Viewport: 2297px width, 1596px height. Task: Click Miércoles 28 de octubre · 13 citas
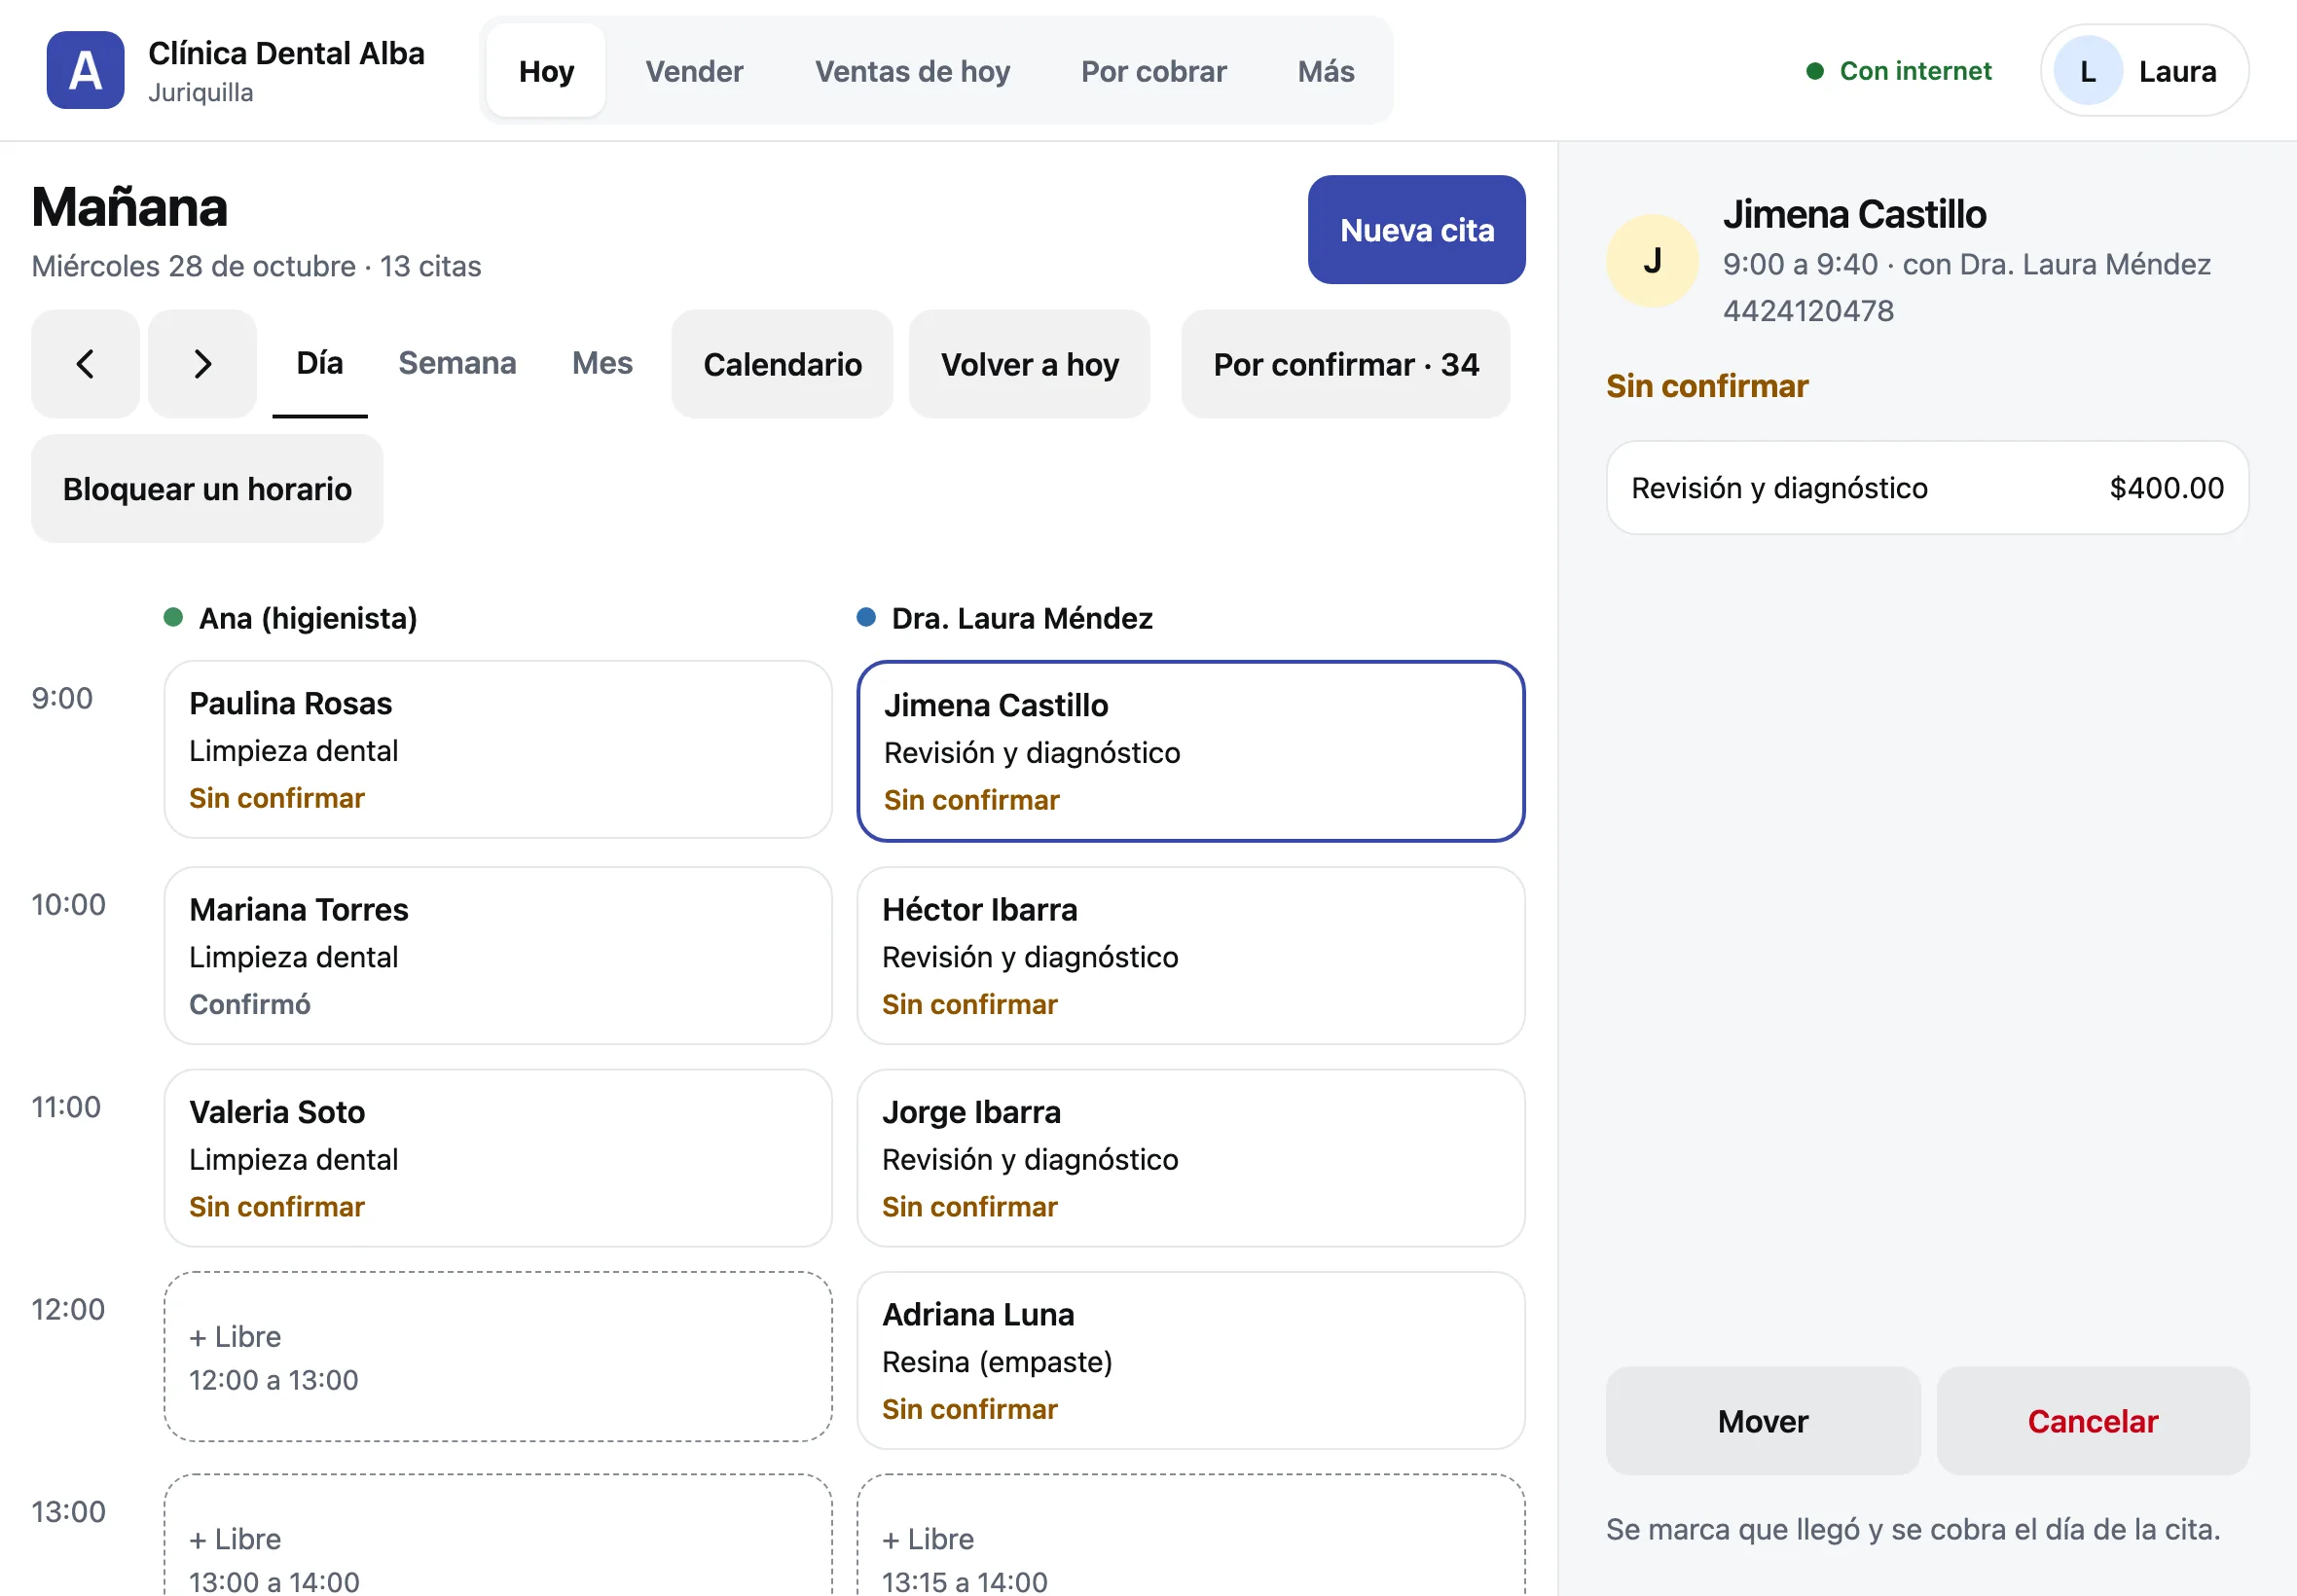pos(256,266)
